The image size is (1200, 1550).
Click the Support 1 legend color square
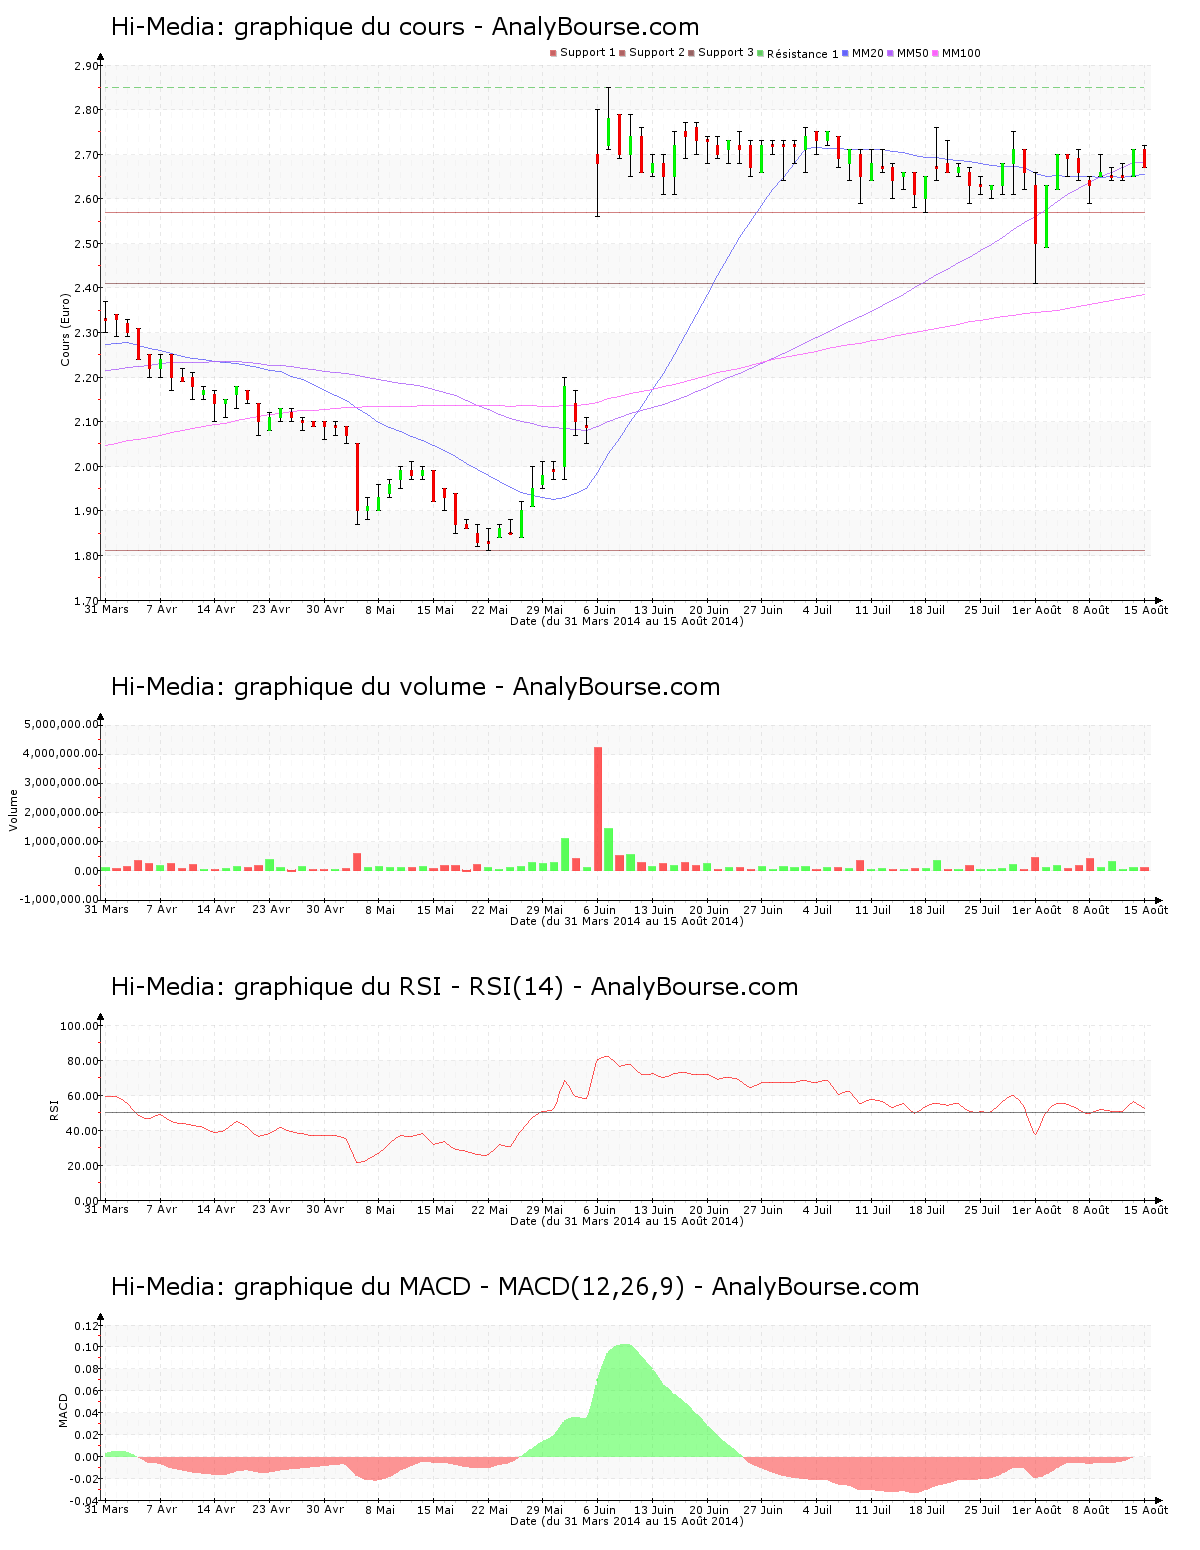pos(553,53)
